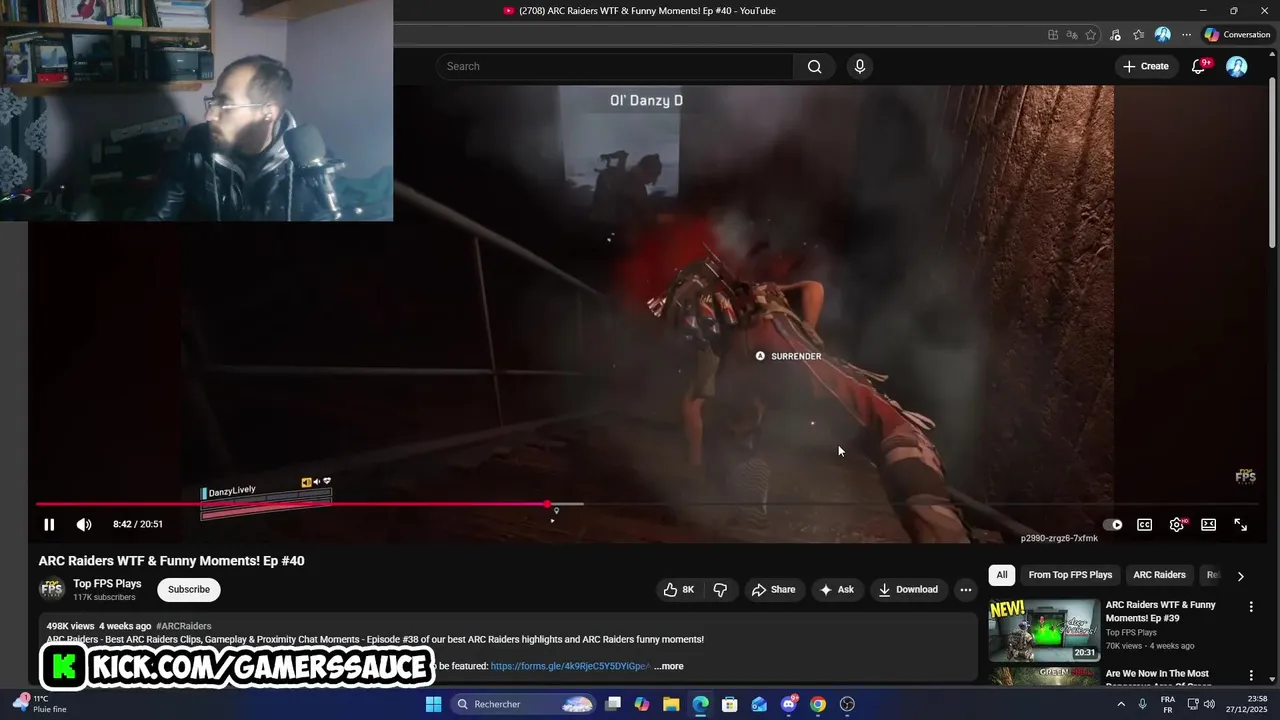Click the FRA FR language indicator
1280x720 pixels.
1168,704
